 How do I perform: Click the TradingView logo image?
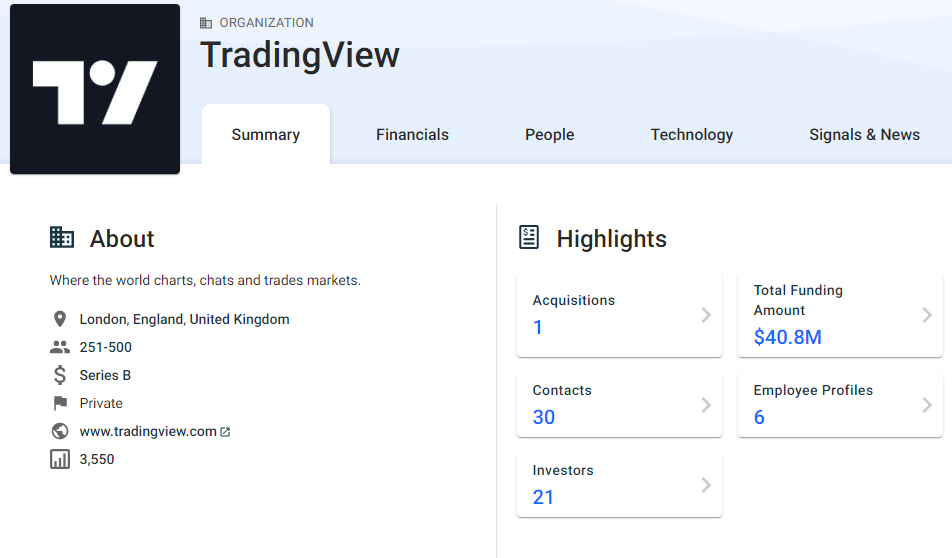coord(95,89)
